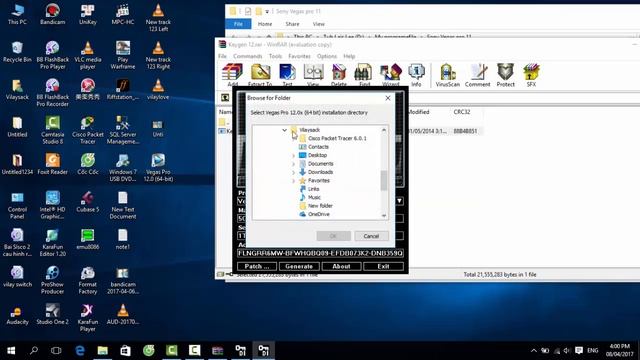Select the Audacity desktop icon
This screenshot has height=360, width=640.
click(17, 314)
